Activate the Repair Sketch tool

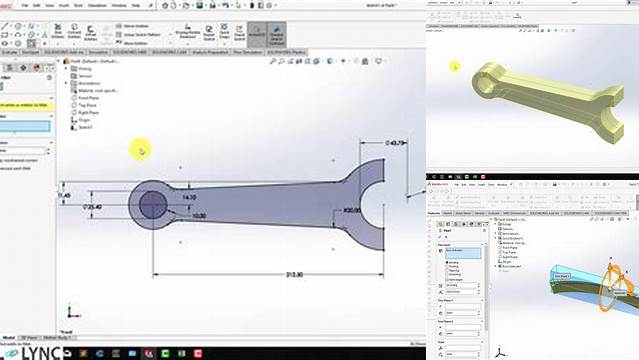(209, 33)
